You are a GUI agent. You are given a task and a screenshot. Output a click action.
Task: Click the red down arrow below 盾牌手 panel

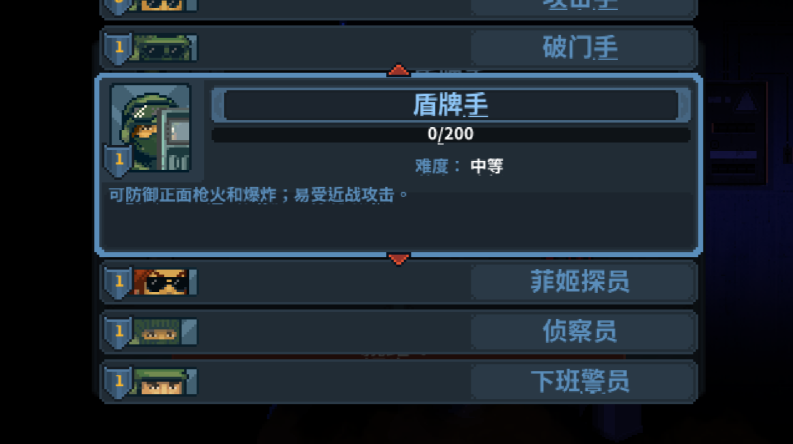pyautogui.click(x=398, y=259)
